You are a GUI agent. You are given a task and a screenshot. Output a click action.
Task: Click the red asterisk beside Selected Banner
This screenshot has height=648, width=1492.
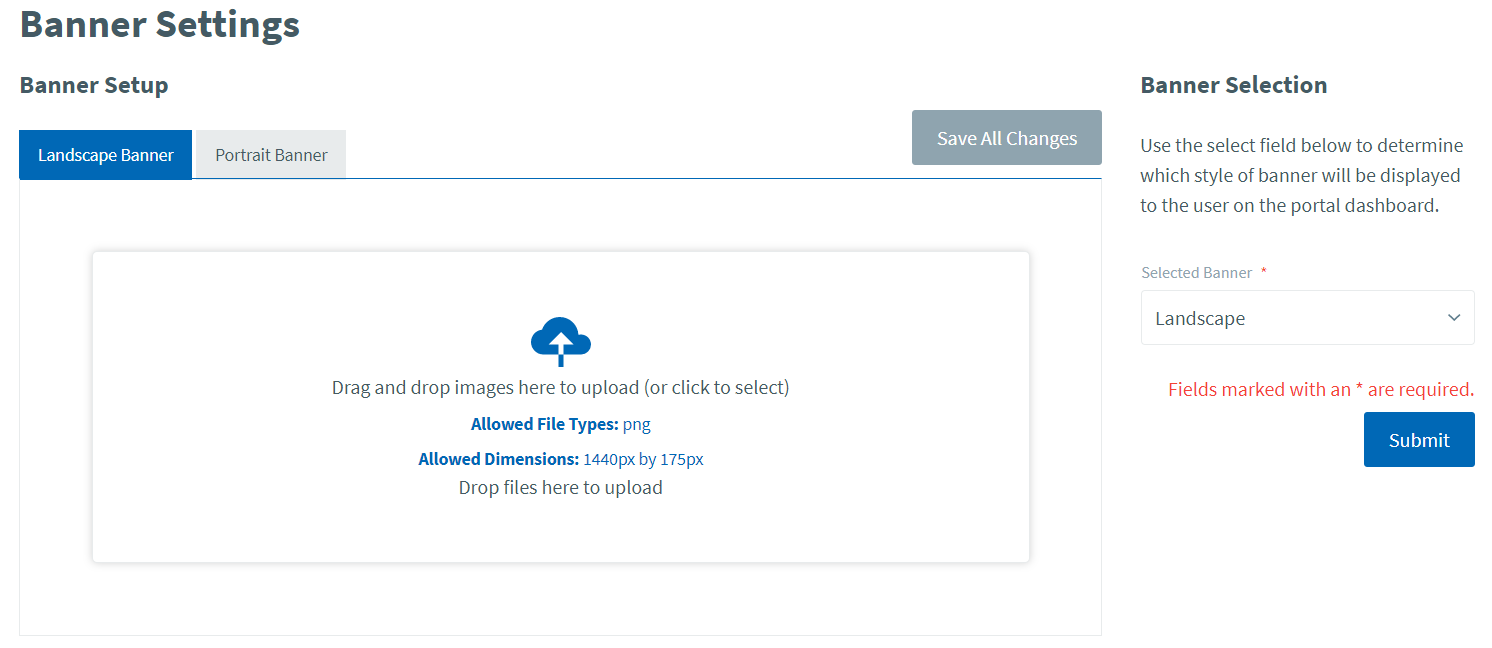point(1264,272)
